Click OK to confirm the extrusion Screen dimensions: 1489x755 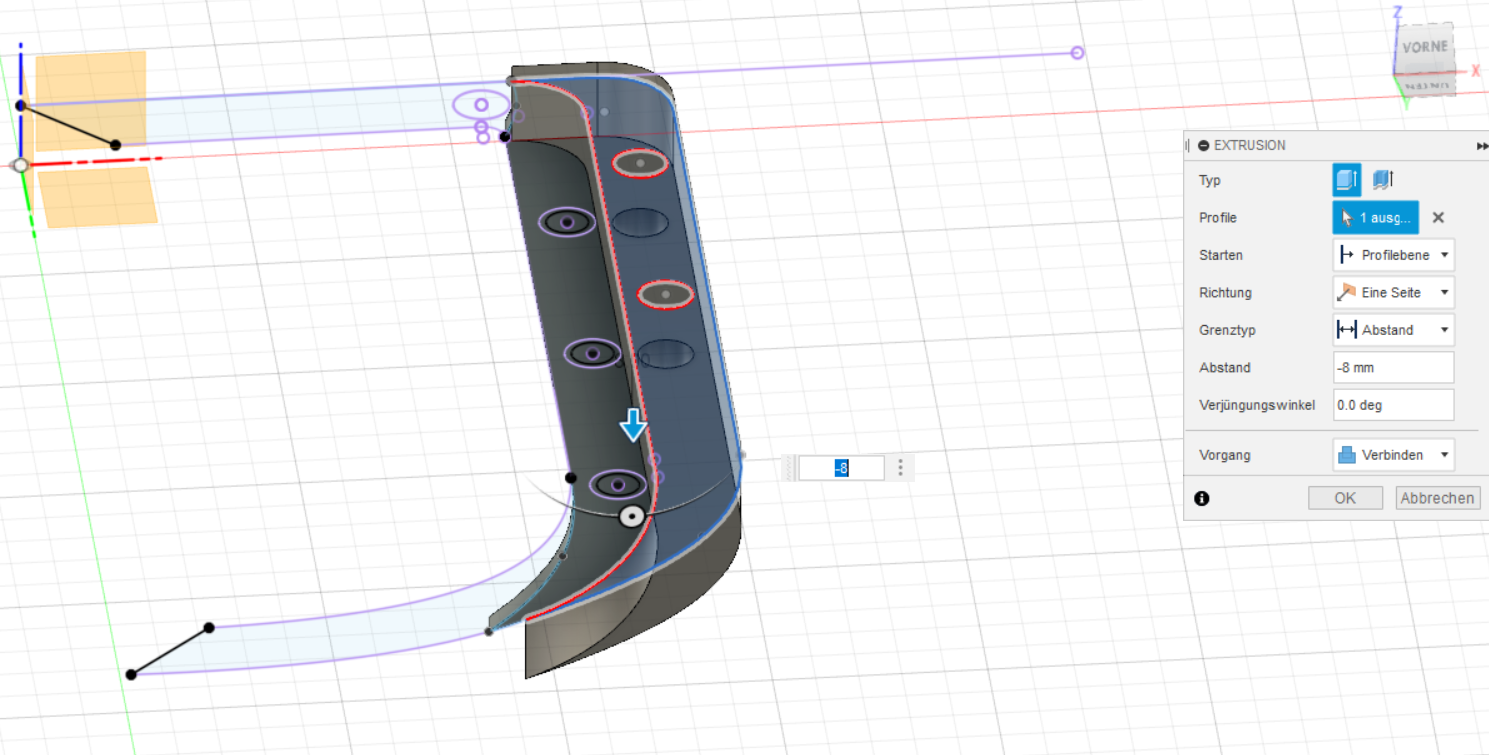(1345, 498)
